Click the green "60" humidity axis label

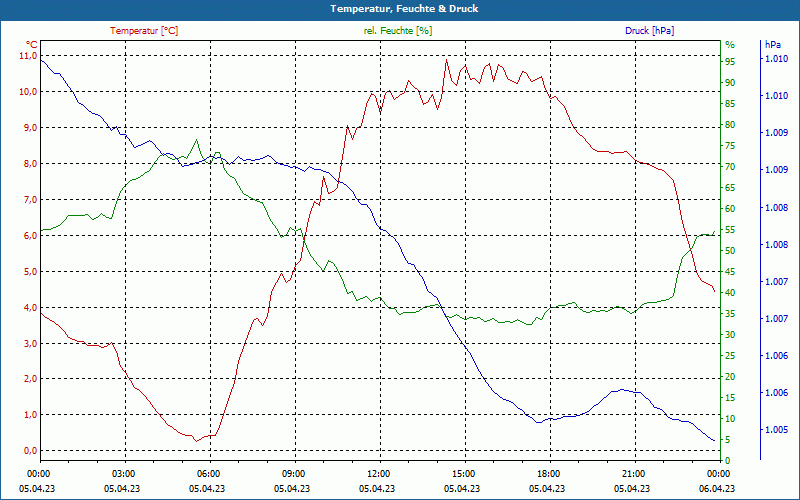(730, 209)
